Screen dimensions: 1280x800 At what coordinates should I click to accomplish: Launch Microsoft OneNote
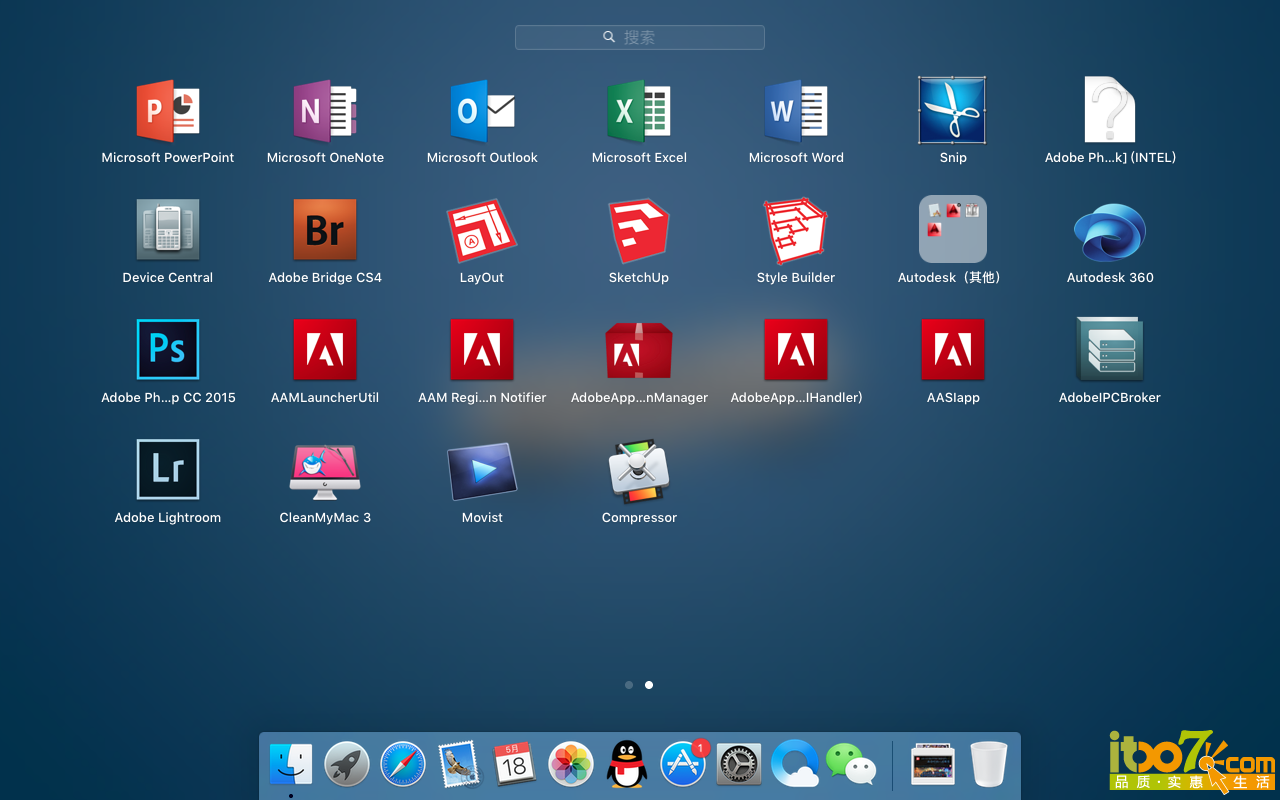click(x=325, y=111)
